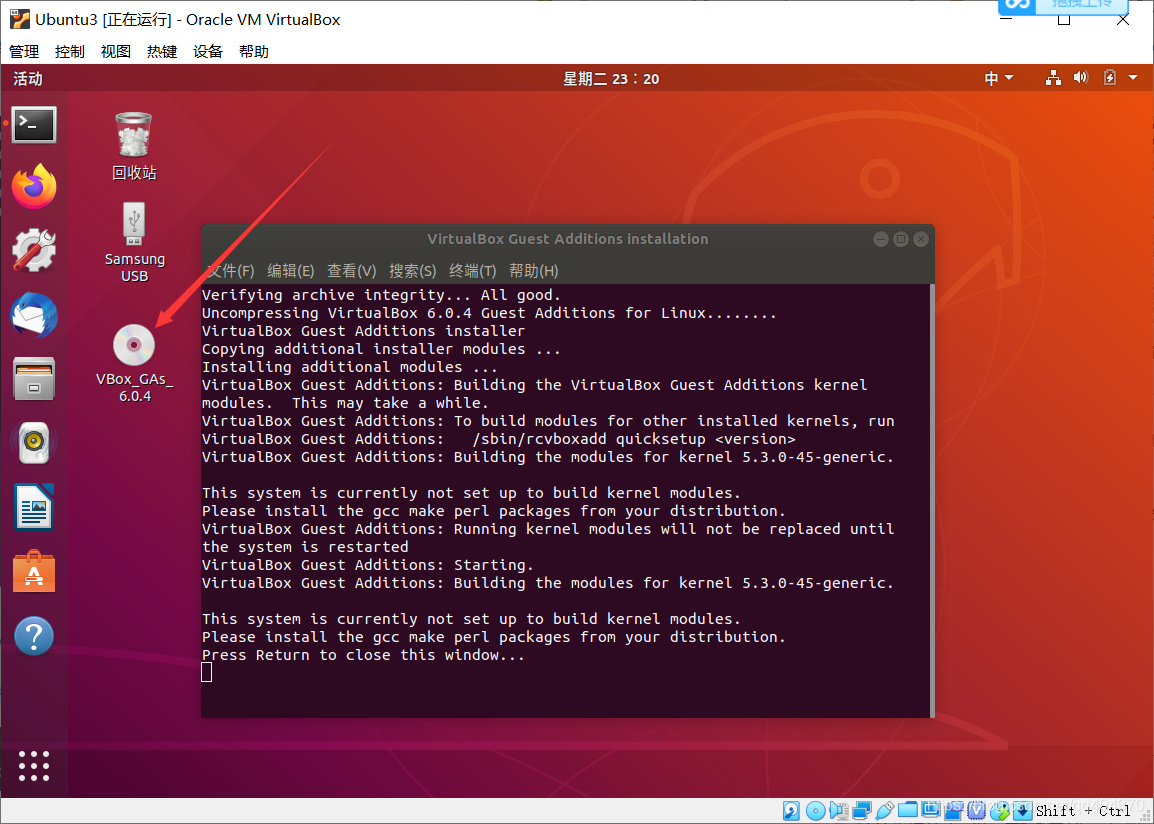Open the Files manager dock icon
This screenshot has height=824, width=1154.
coord(34,379)
